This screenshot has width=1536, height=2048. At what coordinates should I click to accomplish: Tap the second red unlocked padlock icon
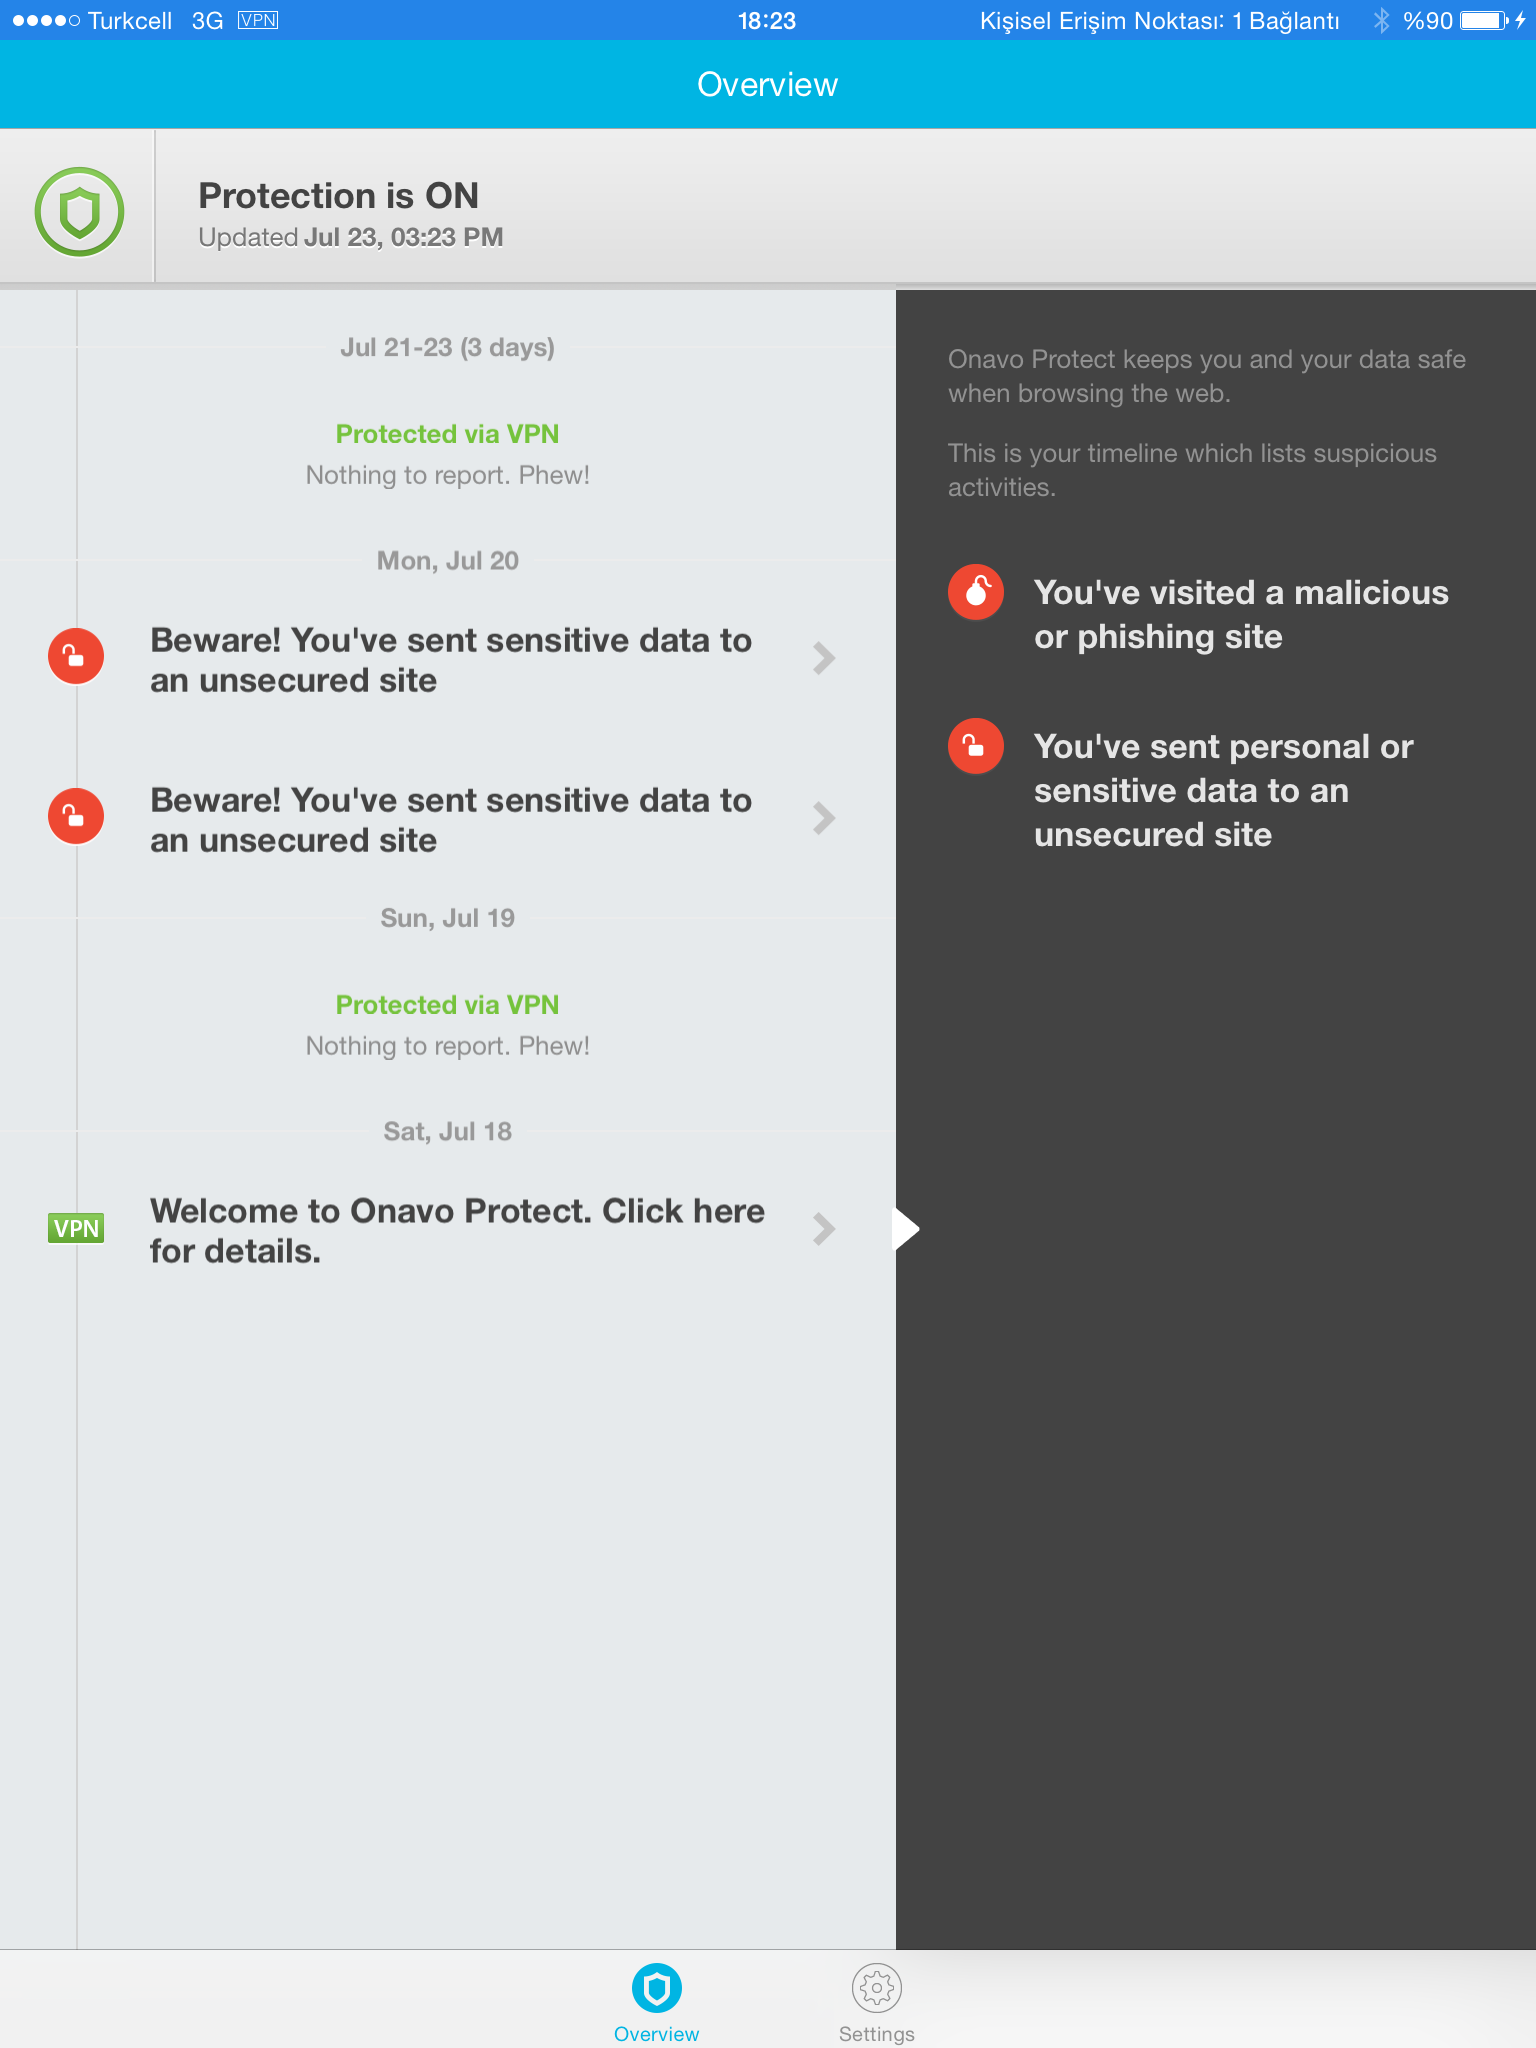pyautogui.click(x=76, y=817)
